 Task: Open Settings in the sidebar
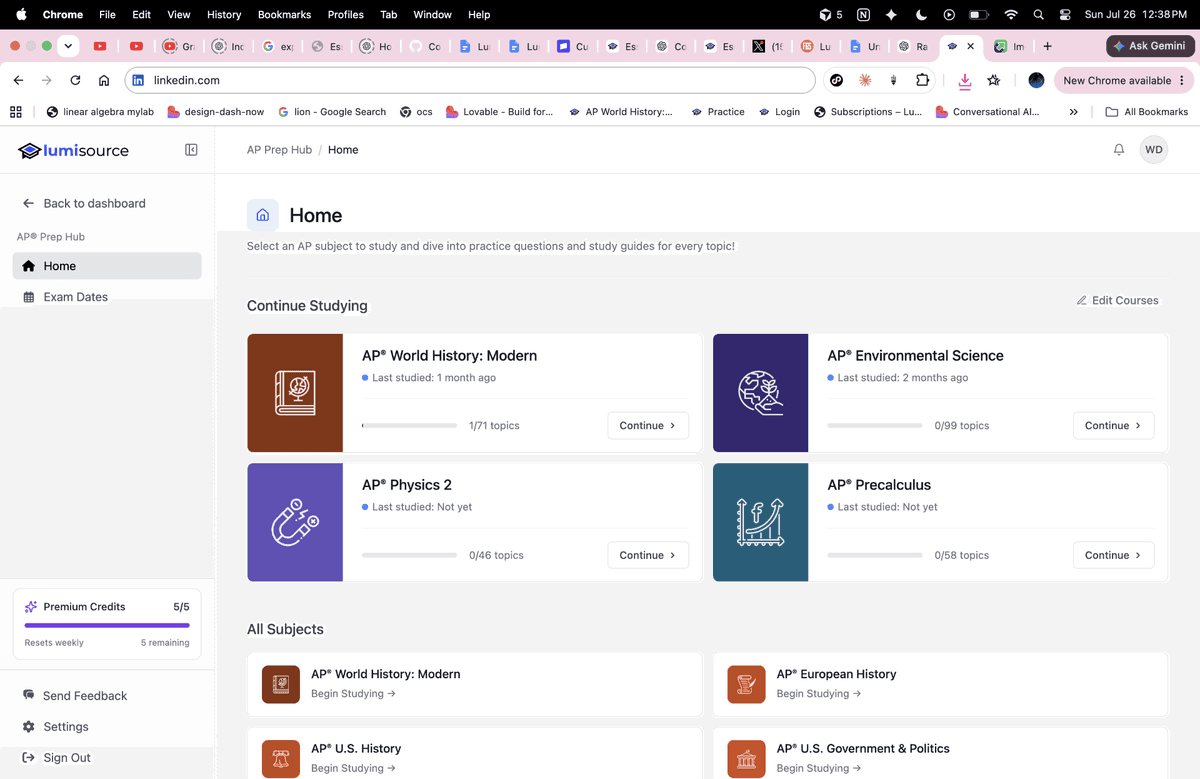(56, 727)
